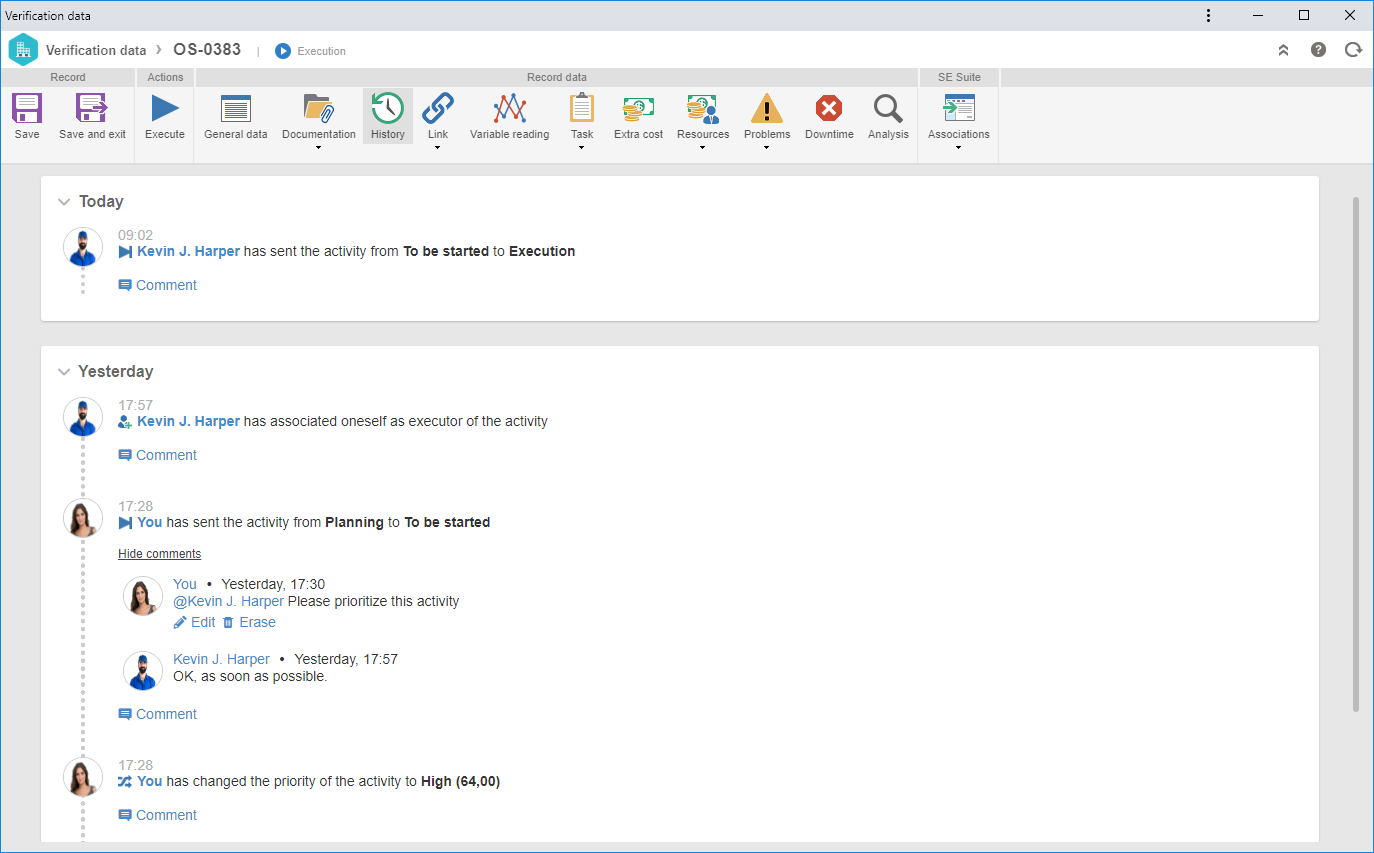Click your avatar on 17:28 Planning entry
Screen dimensions: 1374x853
click(83, 518)
